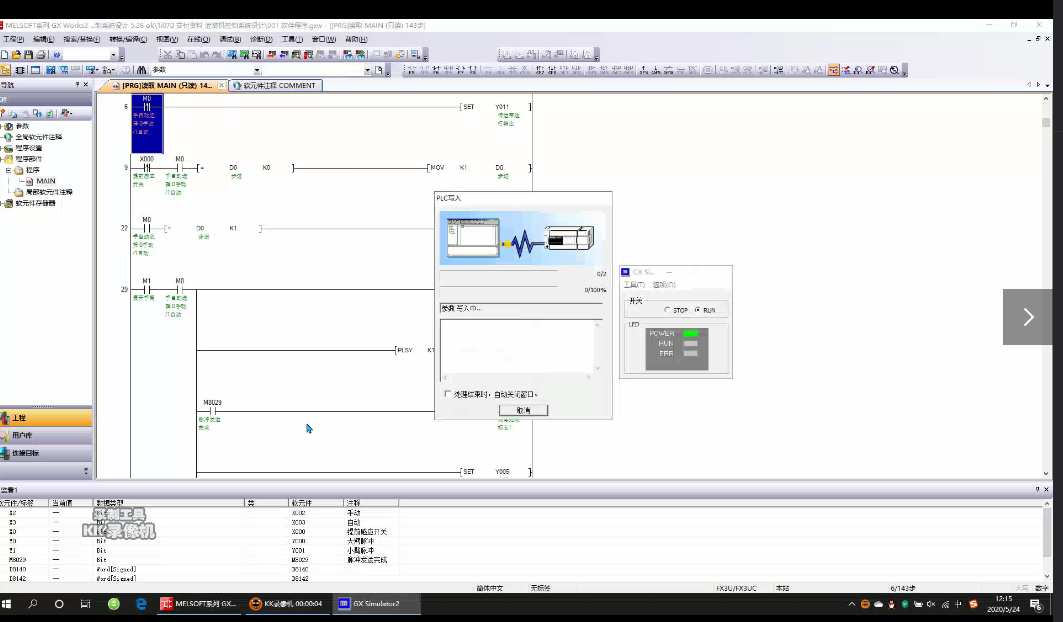Click the Cortana circle icon in the taskbar

[59, 604]
